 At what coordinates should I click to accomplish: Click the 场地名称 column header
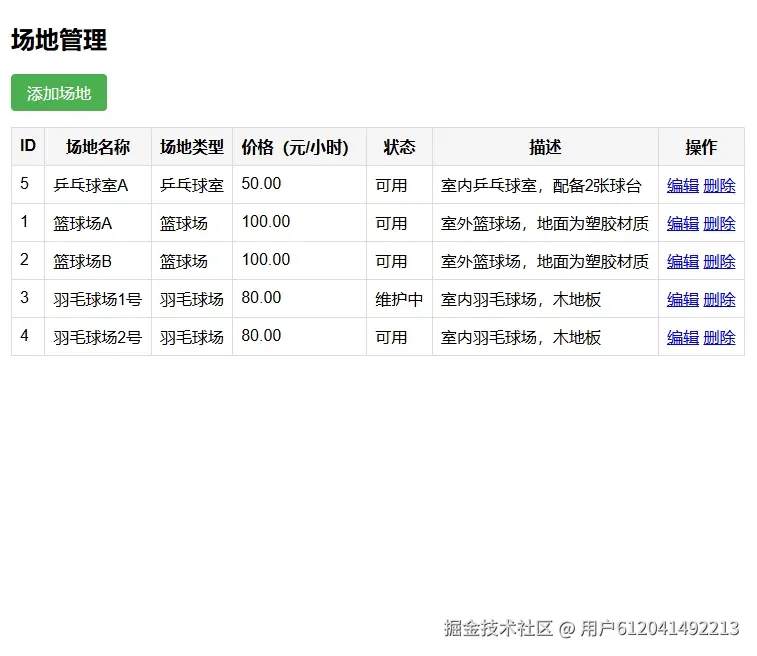coord(98,147)
